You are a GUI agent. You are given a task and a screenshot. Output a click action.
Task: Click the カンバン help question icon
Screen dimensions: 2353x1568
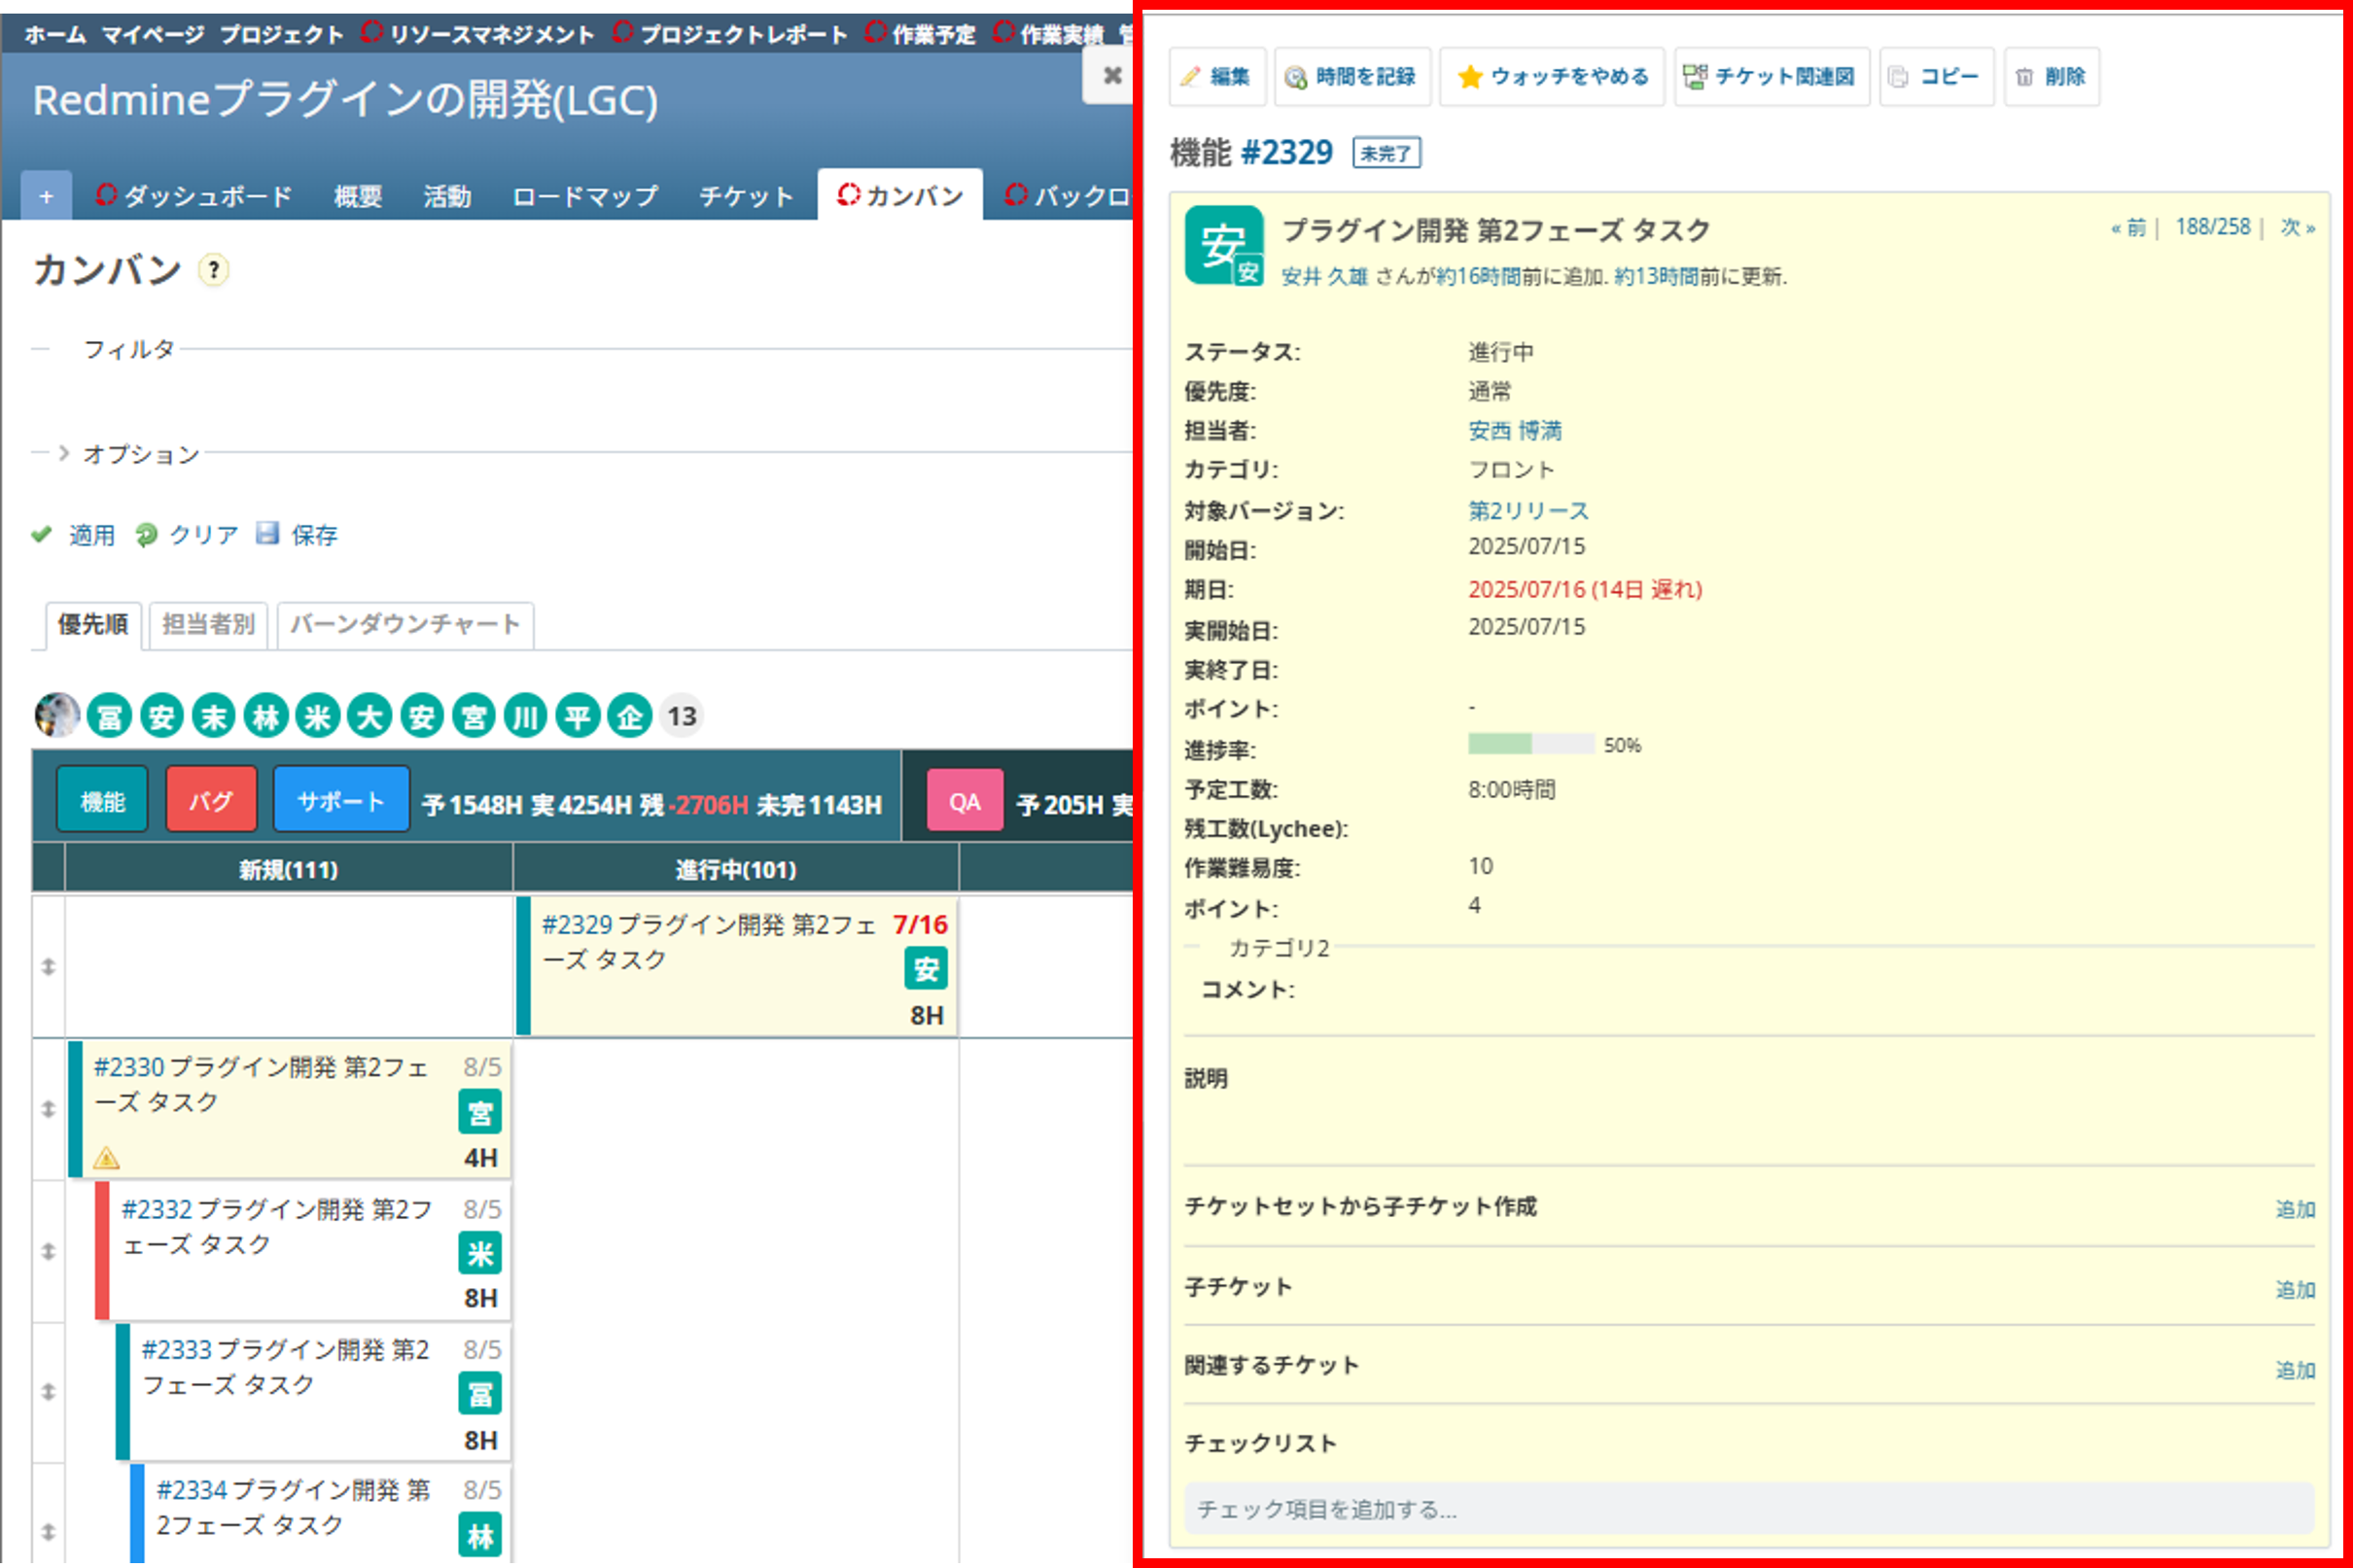pyautogui.click(x=213, y=270)
